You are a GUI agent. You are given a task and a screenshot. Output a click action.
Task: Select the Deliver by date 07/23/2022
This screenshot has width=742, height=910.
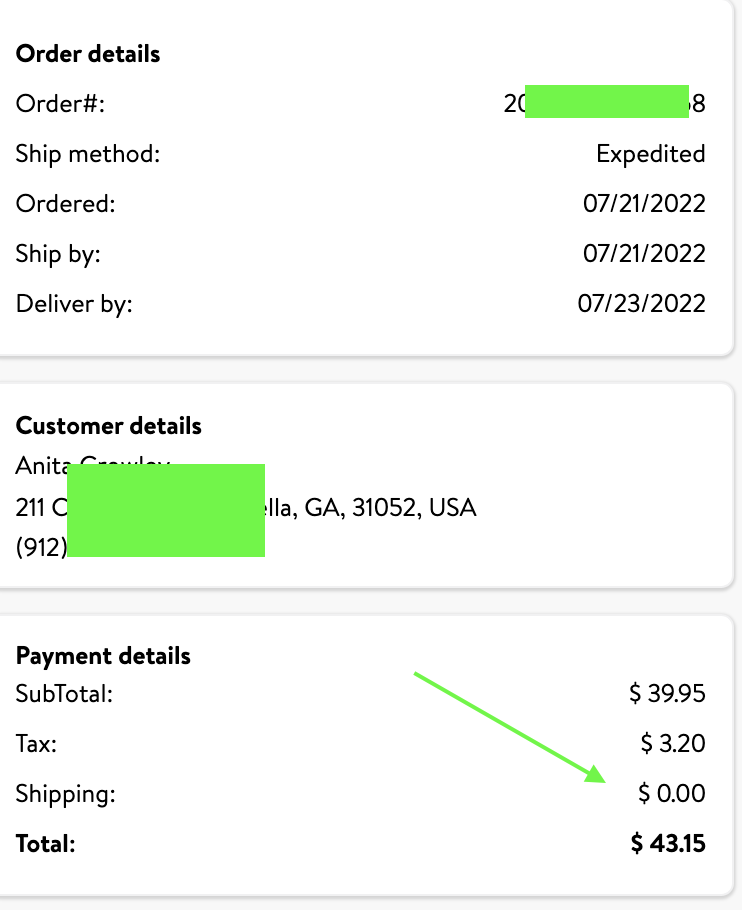(x=641, y=304)
